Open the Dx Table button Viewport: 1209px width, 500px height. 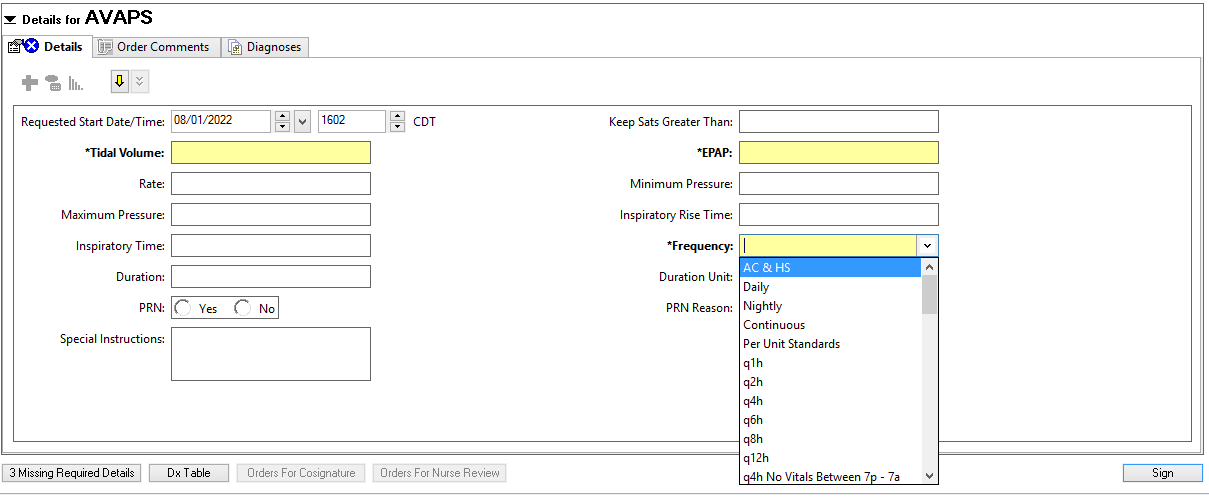pyautogui.click(x=189, y=473)
